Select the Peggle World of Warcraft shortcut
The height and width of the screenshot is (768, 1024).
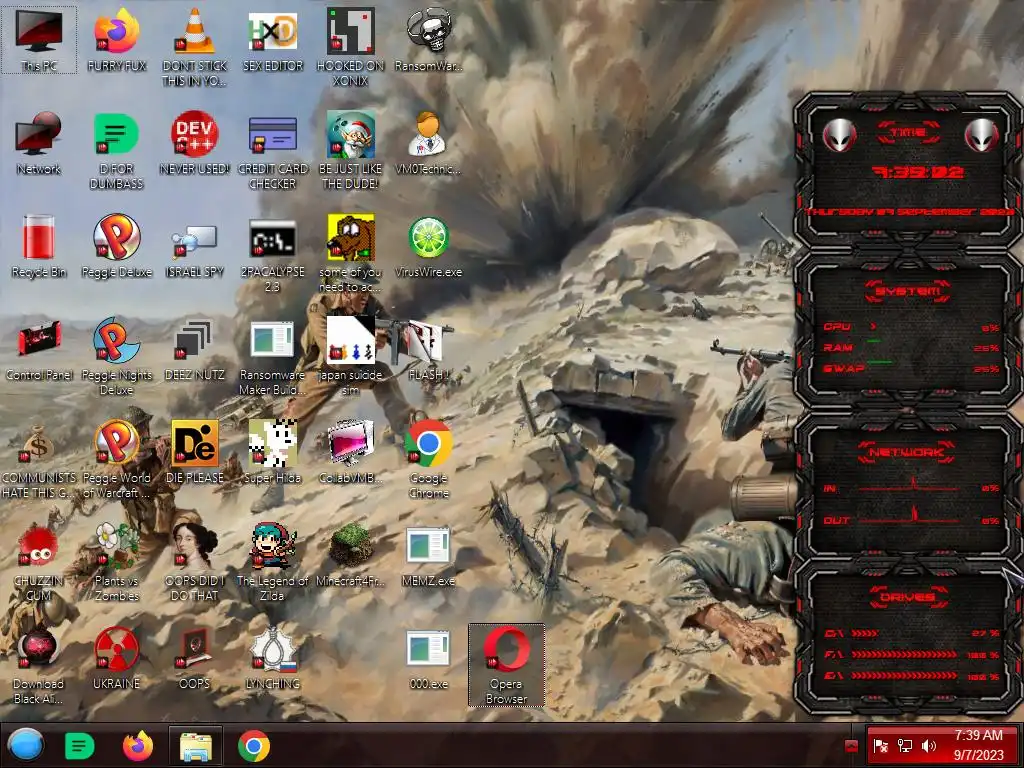tap(116, 459)
